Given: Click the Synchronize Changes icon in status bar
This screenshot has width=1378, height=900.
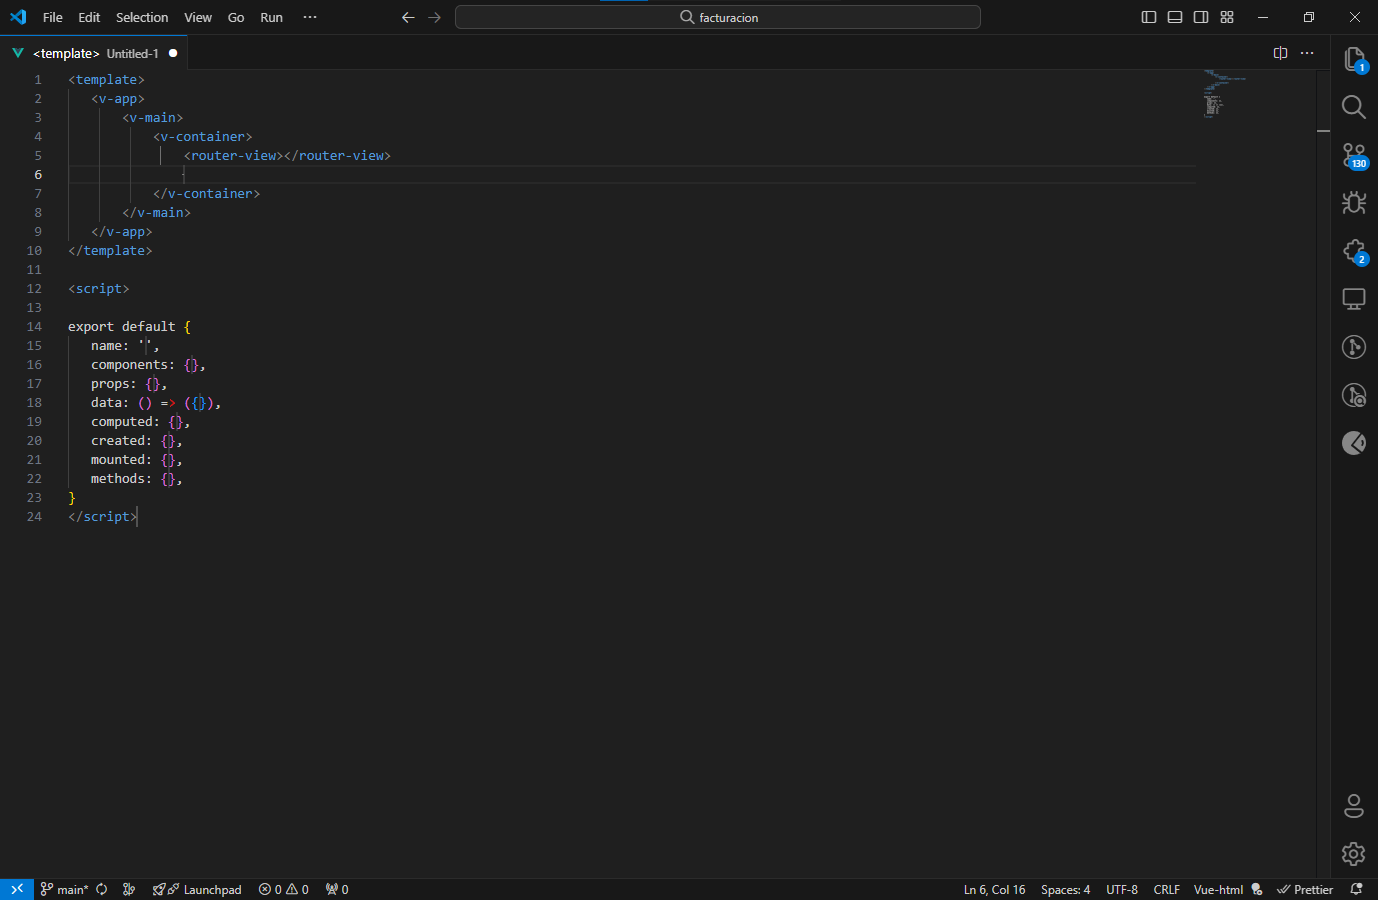Looking at the screenshot, I should [102, 889].
